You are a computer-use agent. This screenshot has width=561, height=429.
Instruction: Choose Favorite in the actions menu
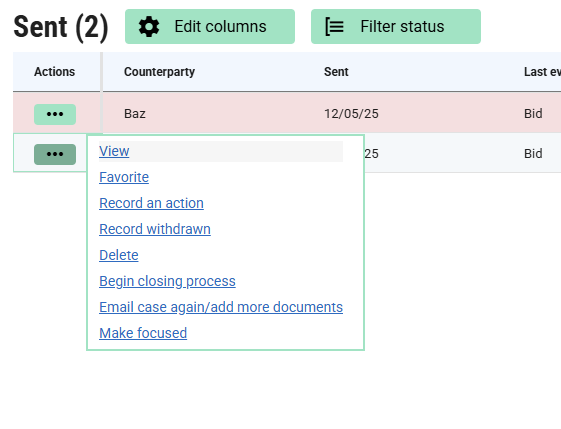(x=124, y=177)
